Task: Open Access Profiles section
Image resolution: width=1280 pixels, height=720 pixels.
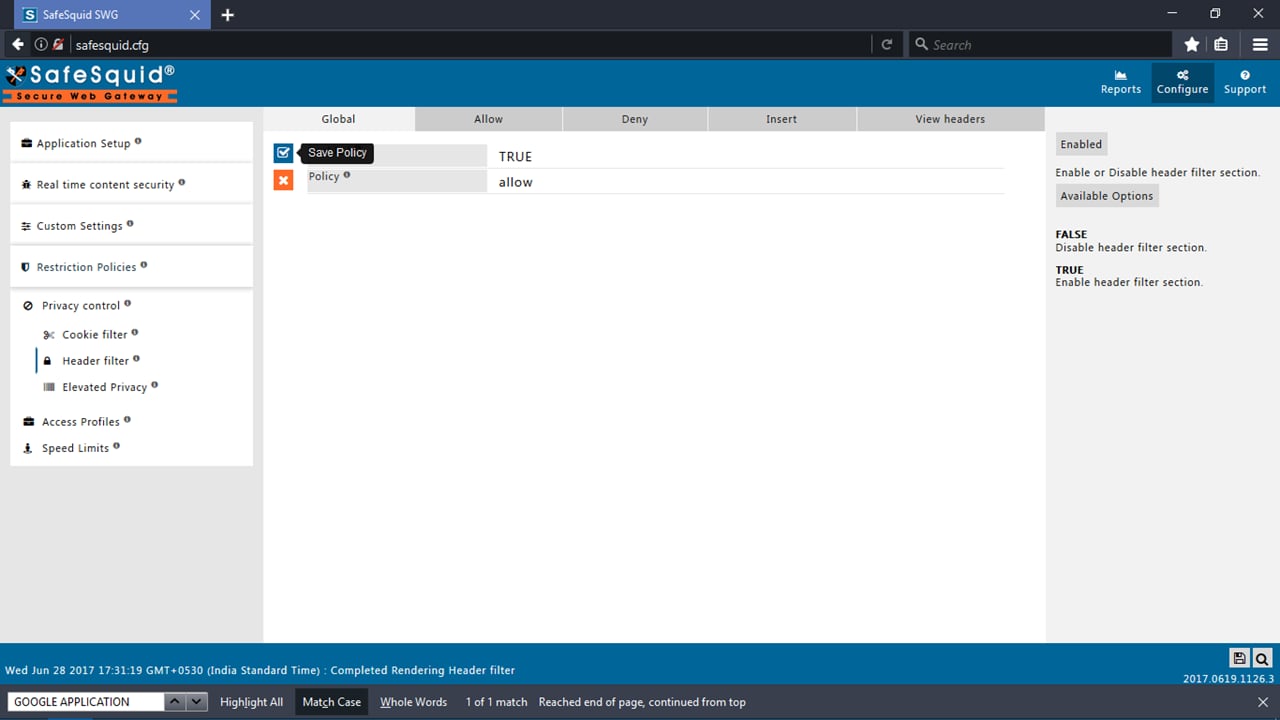Action: (x=81, y=422)
